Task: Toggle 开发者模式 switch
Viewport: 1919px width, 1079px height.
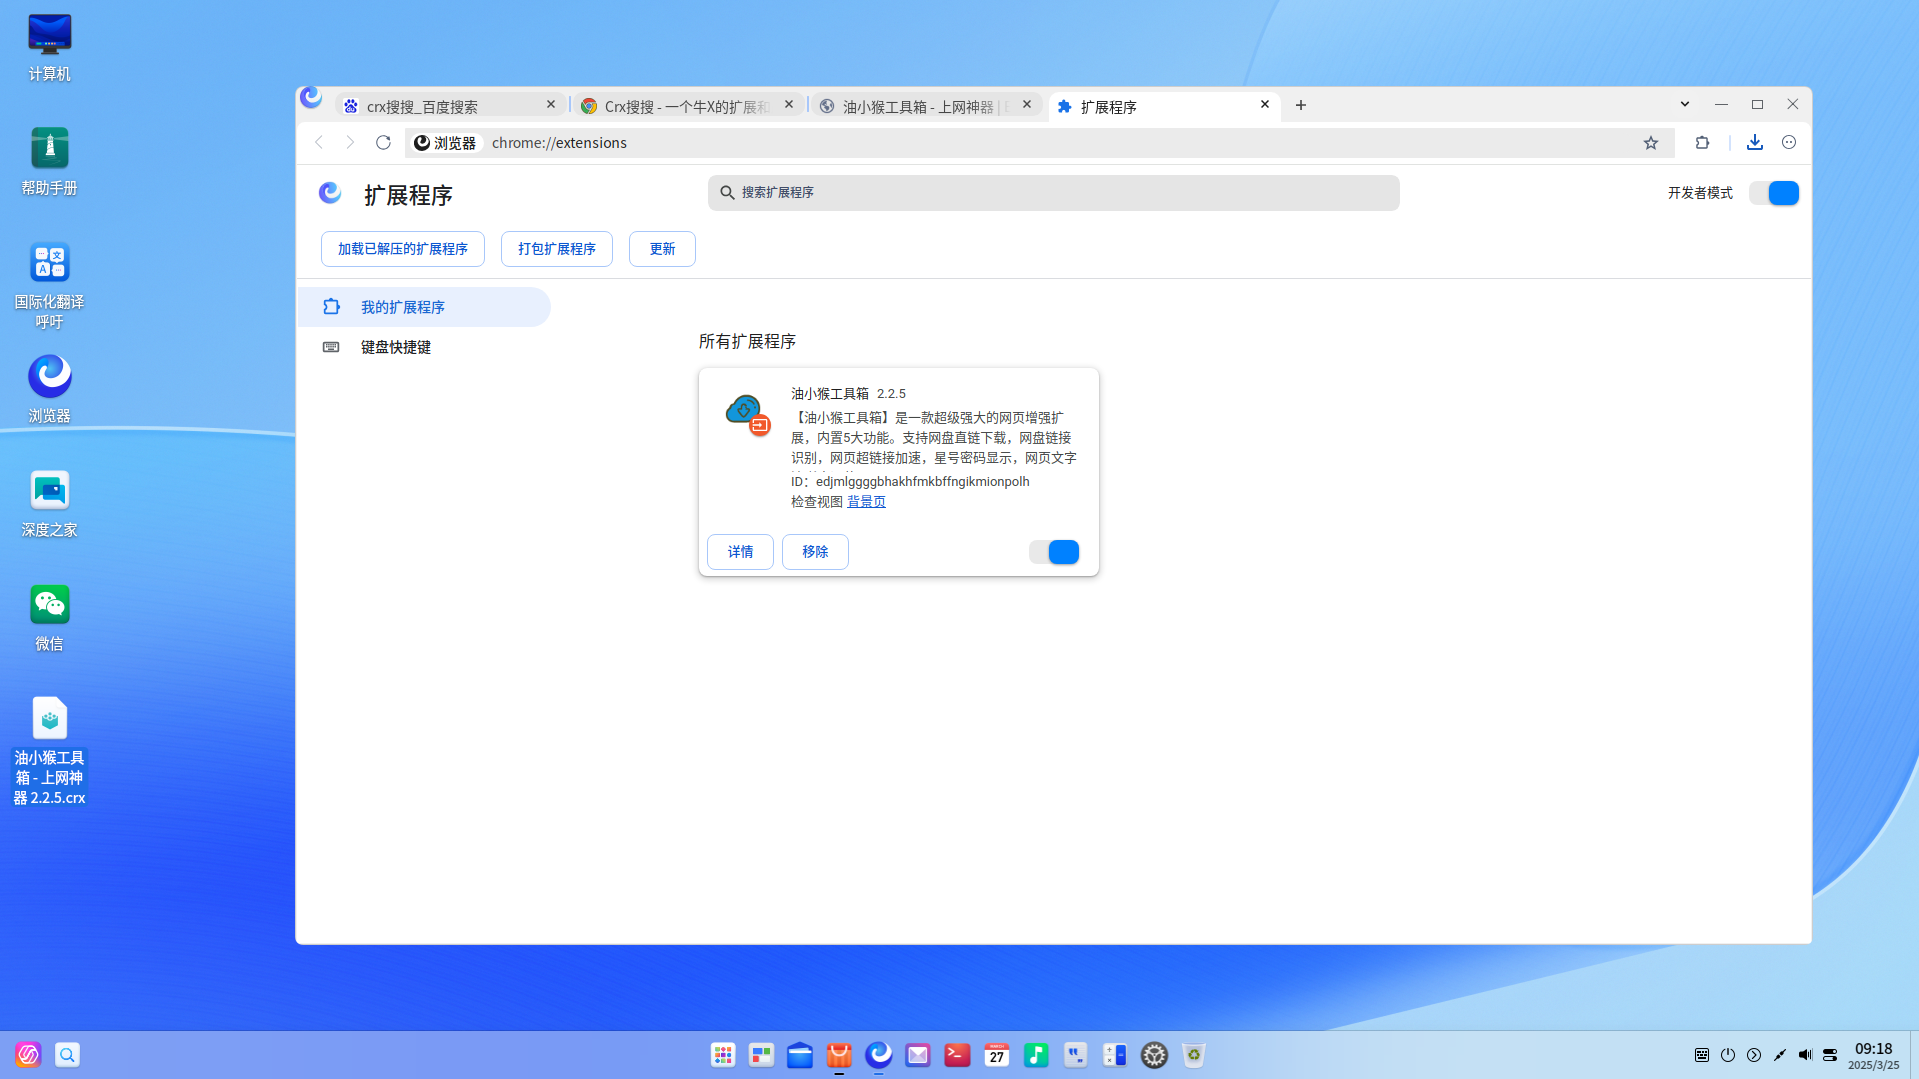Action: [1774, 193]
